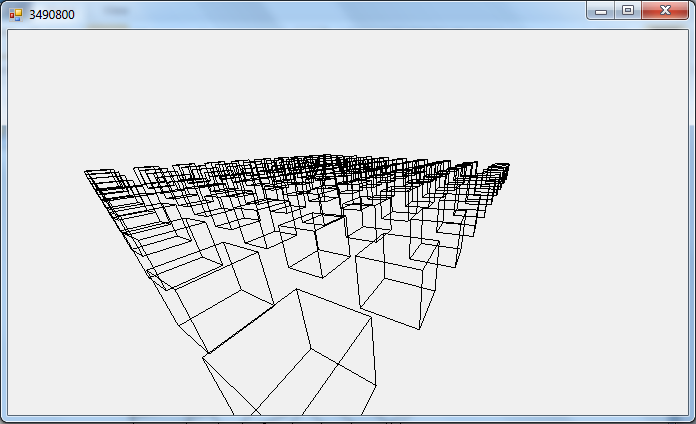Click the application icon in the title bar
Image resolution: width=696 pixels, height=424 pixels.
point(16,15)
